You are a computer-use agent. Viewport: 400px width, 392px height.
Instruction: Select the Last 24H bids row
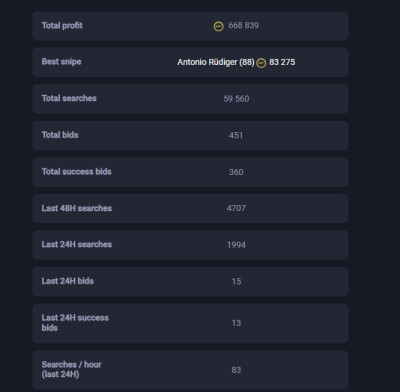click(190, 282)
